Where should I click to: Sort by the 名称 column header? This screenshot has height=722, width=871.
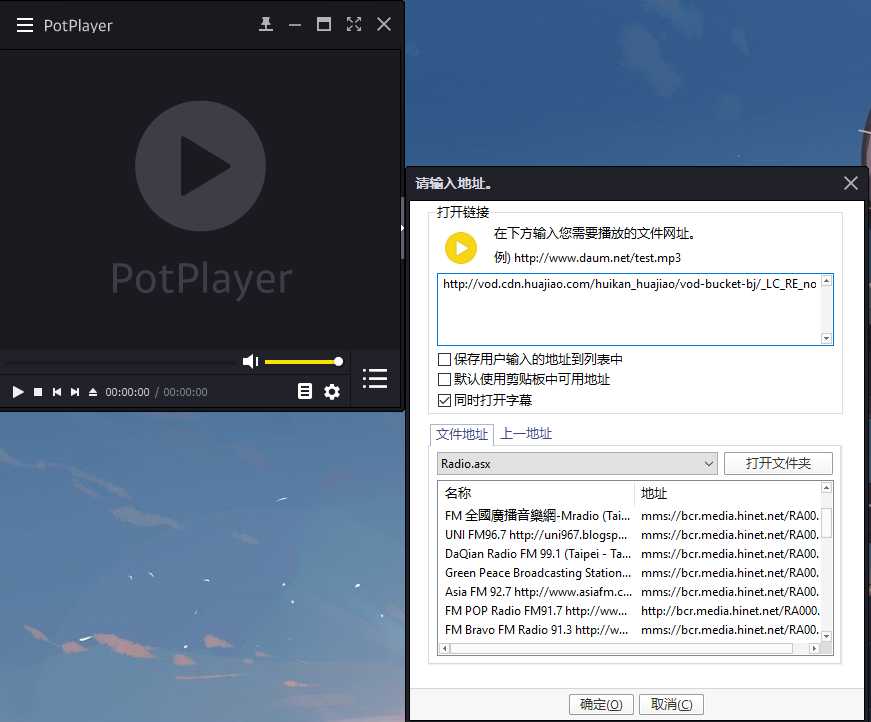tap(537, 493)
